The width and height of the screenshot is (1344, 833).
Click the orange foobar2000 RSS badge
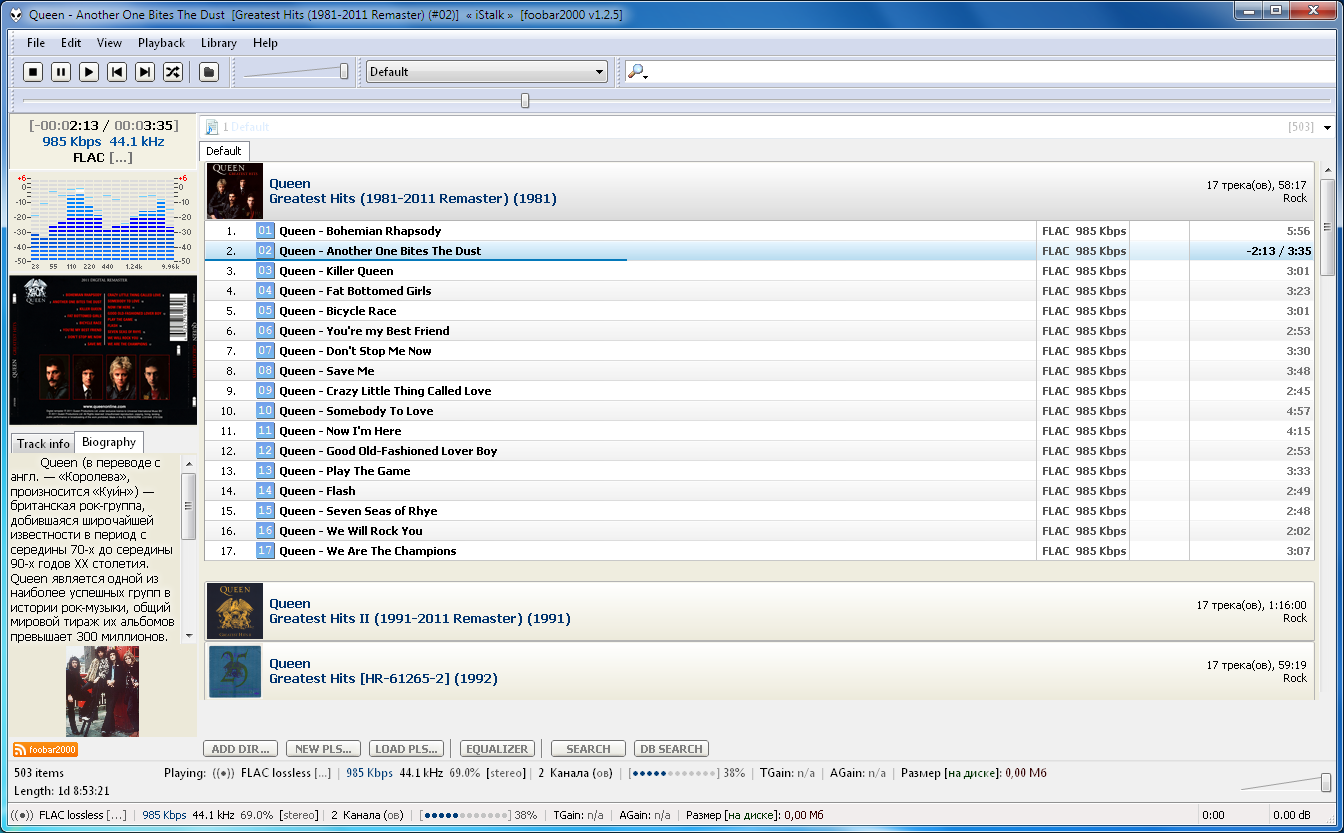(45, 750)
